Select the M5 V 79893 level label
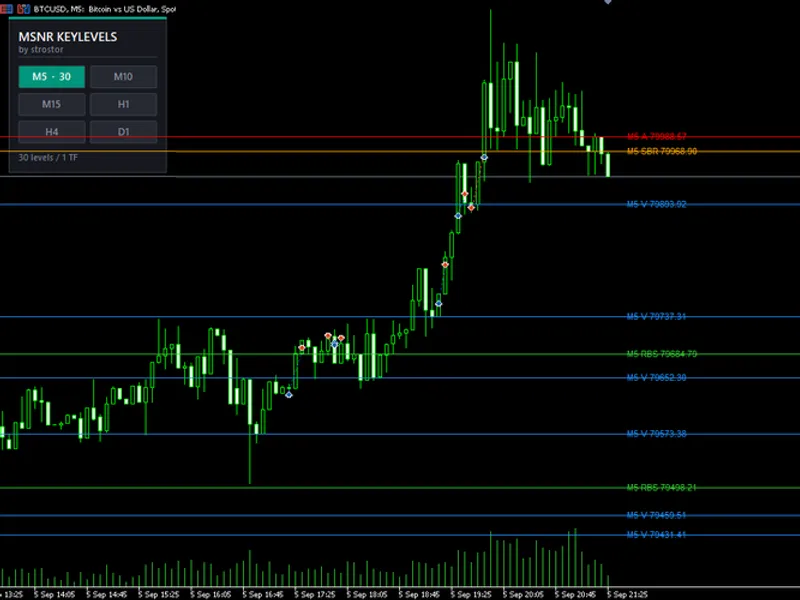This screenshot has width=800, height=600. pos(657,204)
